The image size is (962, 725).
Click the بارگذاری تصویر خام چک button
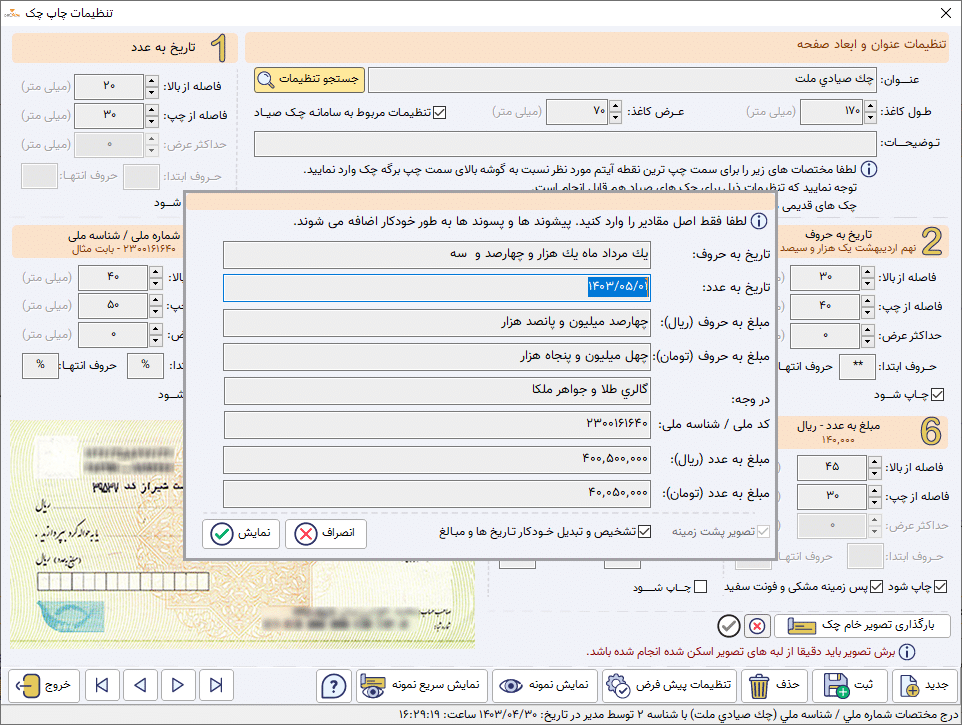point(862,626)
